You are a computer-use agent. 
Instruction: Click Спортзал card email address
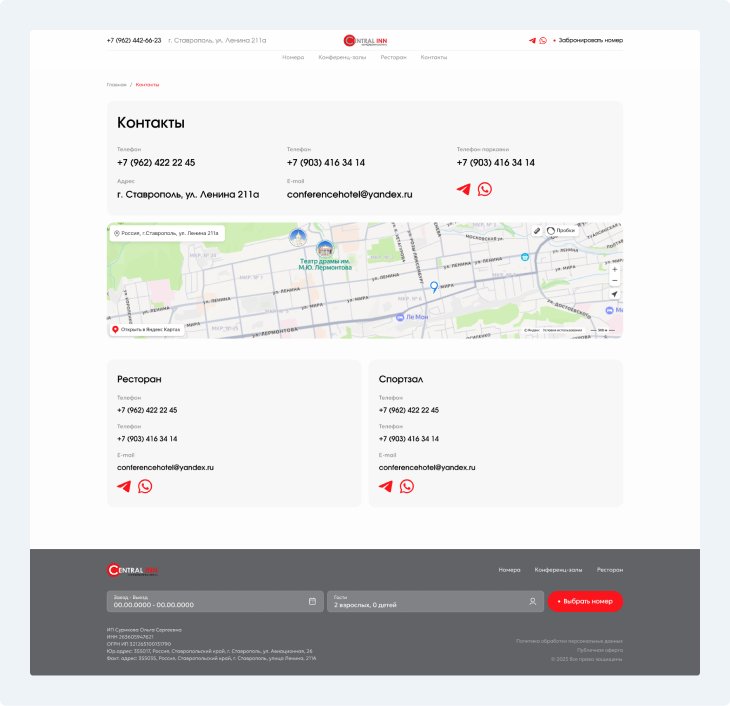[427, 468]
